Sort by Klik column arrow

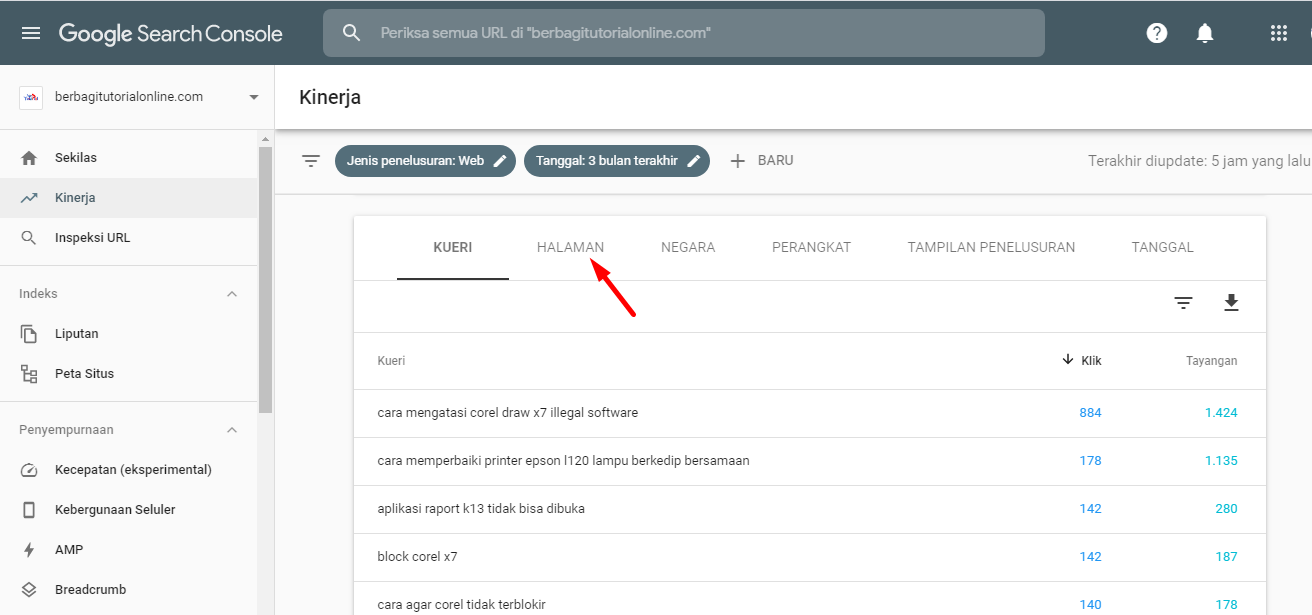(1068, 359)
